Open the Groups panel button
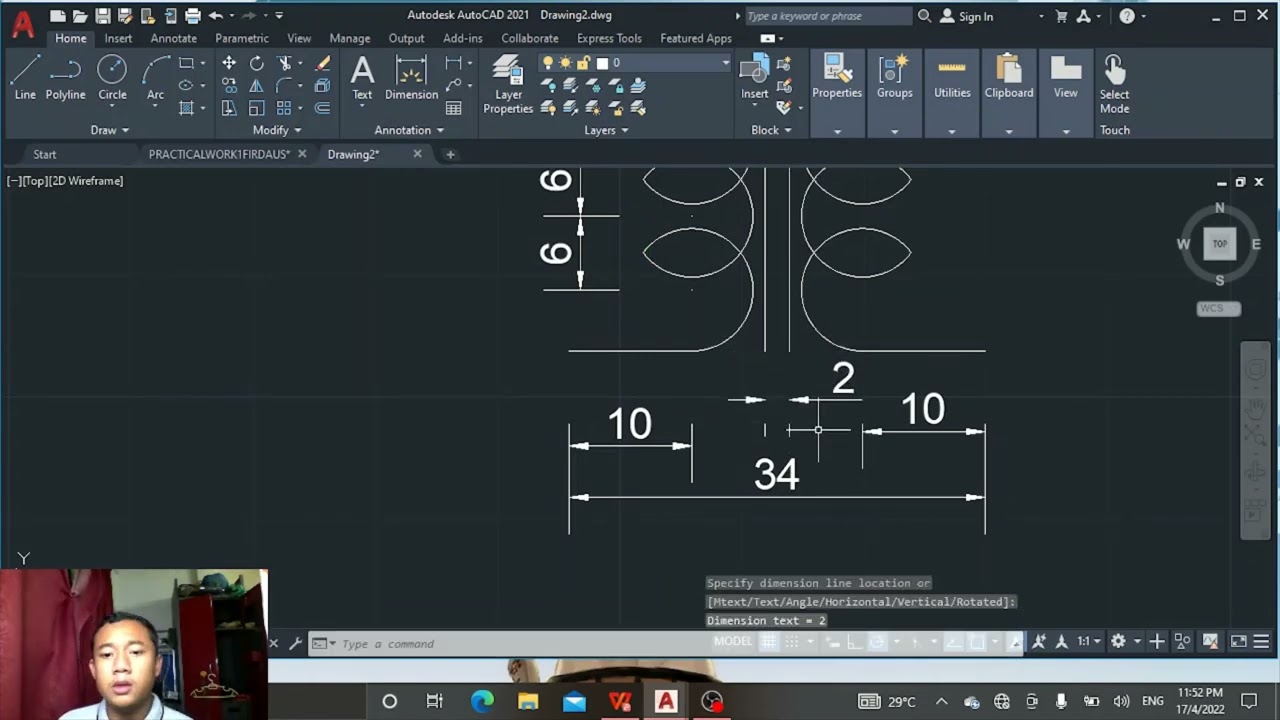 895,78
